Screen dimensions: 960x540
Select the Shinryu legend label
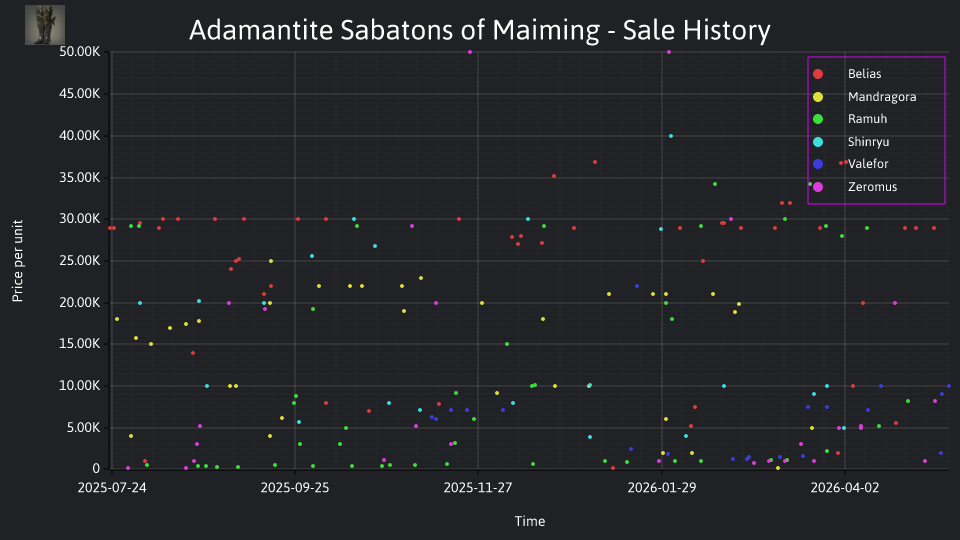[868, 142]
